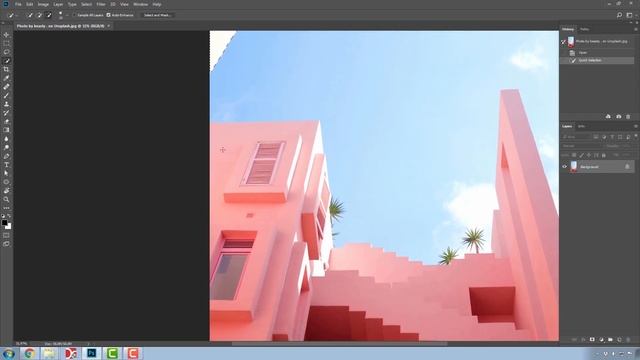640x360 pixels.
Task: Click the Add to Selection brush option
Action: pyautogui.click(x=39, y=15)
